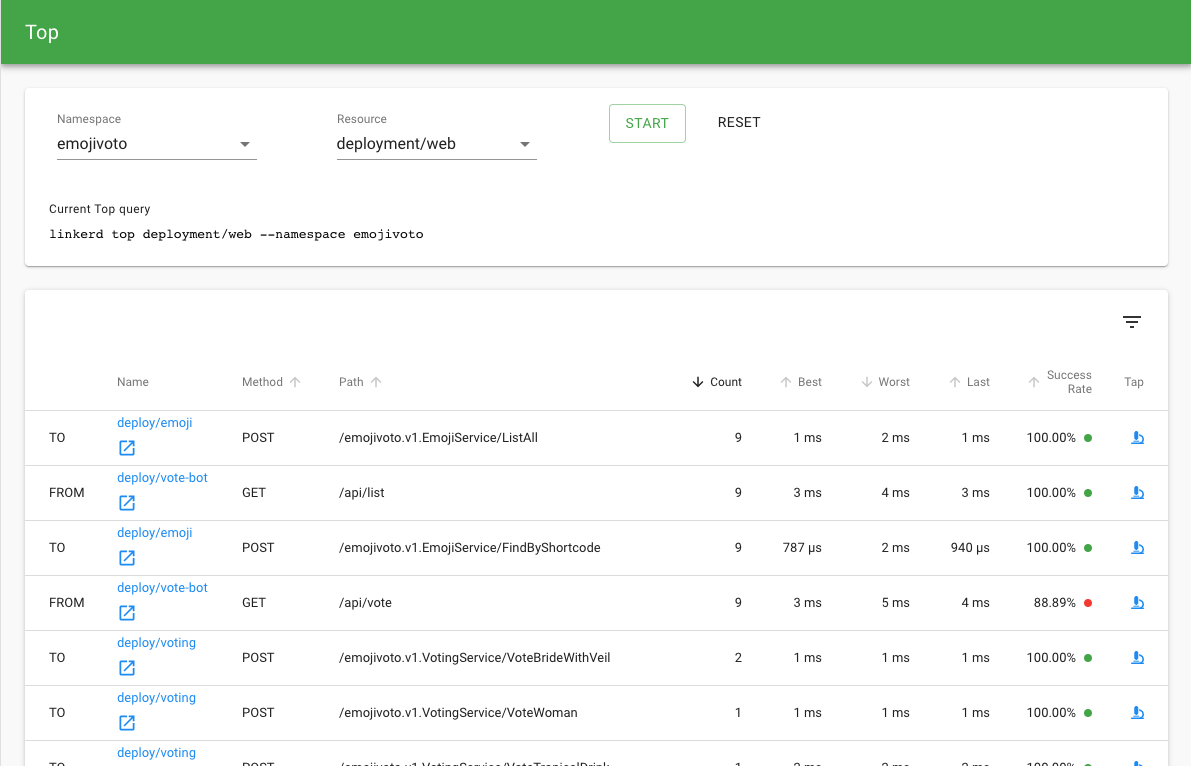
Task: Open deploy/voting link in VoteWoman row
Action: pyautogui.click(x=156, y=698)
